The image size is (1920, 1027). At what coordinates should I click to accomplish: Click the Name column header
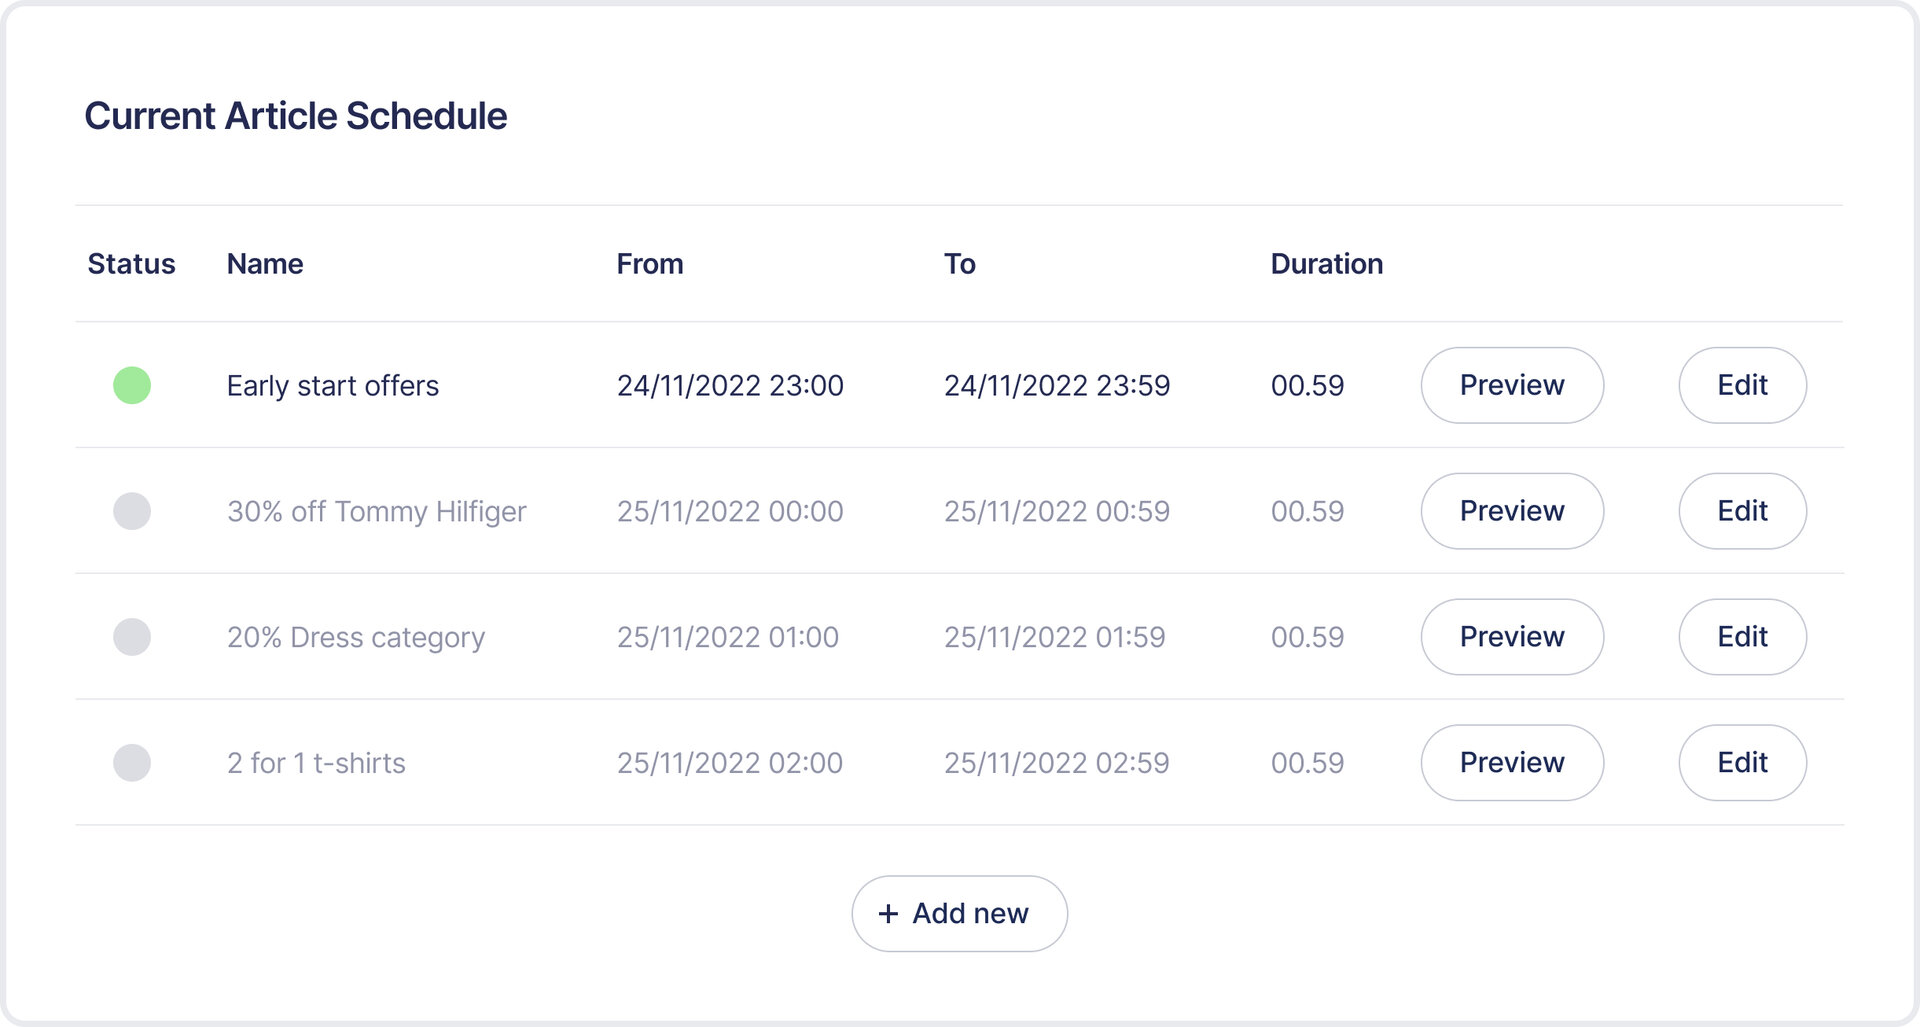click(265, 264)
